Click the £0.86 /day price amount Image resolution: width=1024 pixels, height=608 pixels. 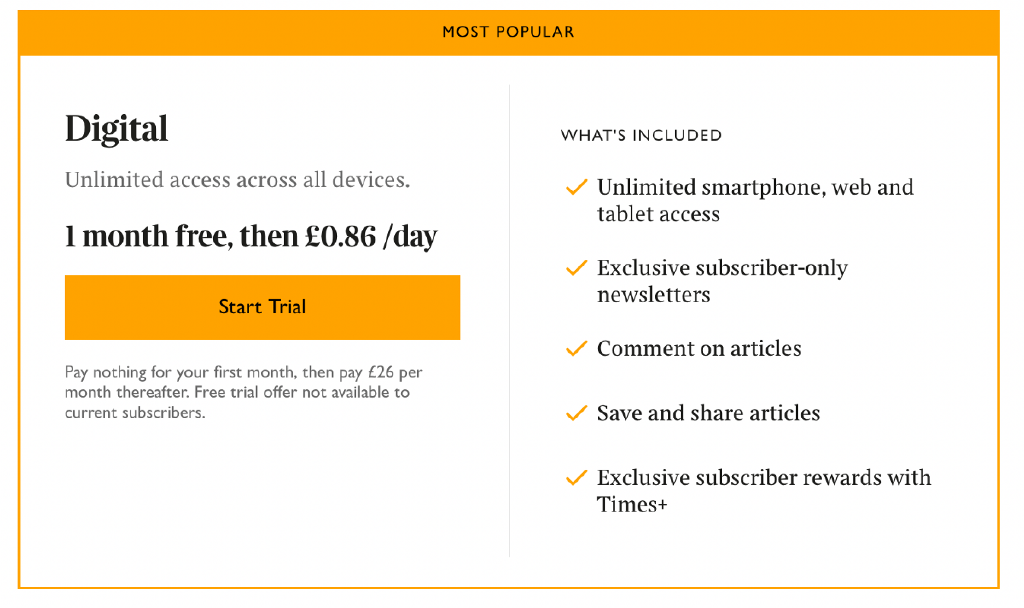coord(370,237)
